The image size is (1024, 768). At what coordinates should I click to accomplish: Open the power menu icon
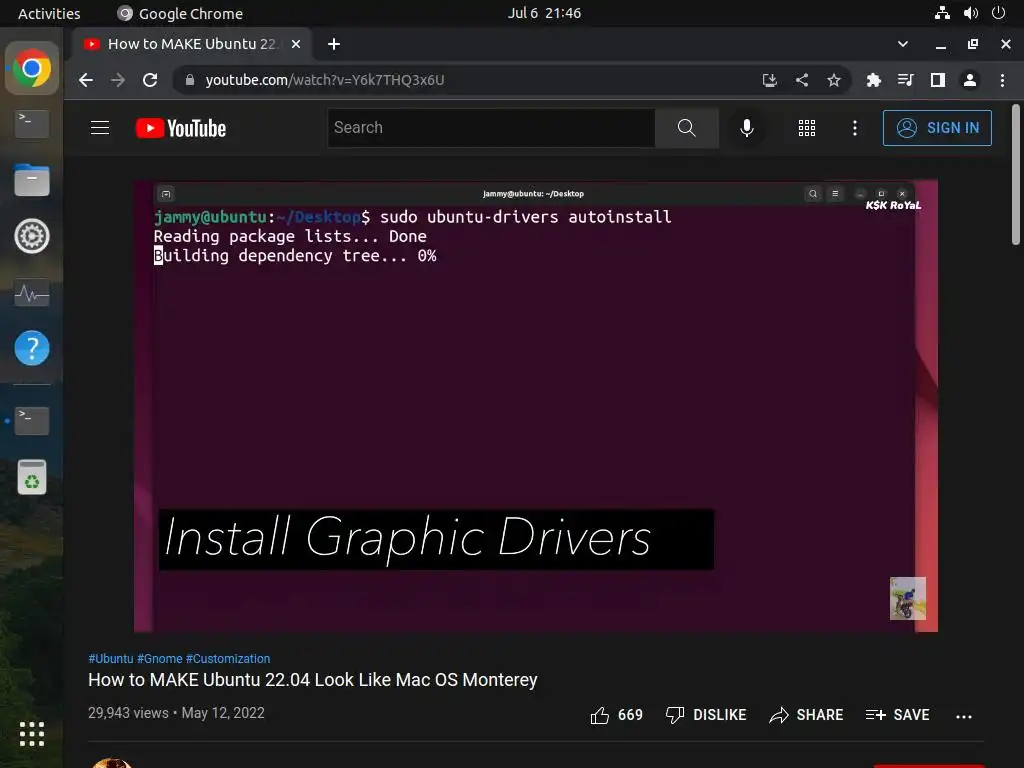click(999, 13)
